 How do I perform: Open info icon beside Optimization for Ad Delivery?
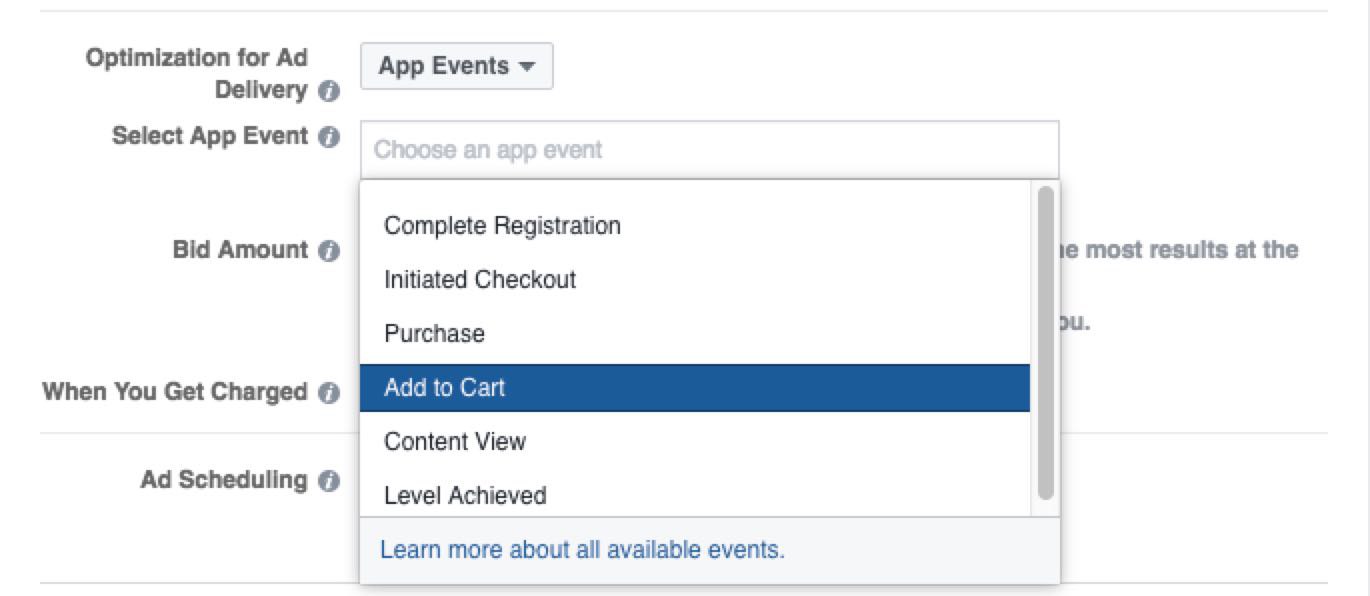pyautogui.click(x=328, y=92)
